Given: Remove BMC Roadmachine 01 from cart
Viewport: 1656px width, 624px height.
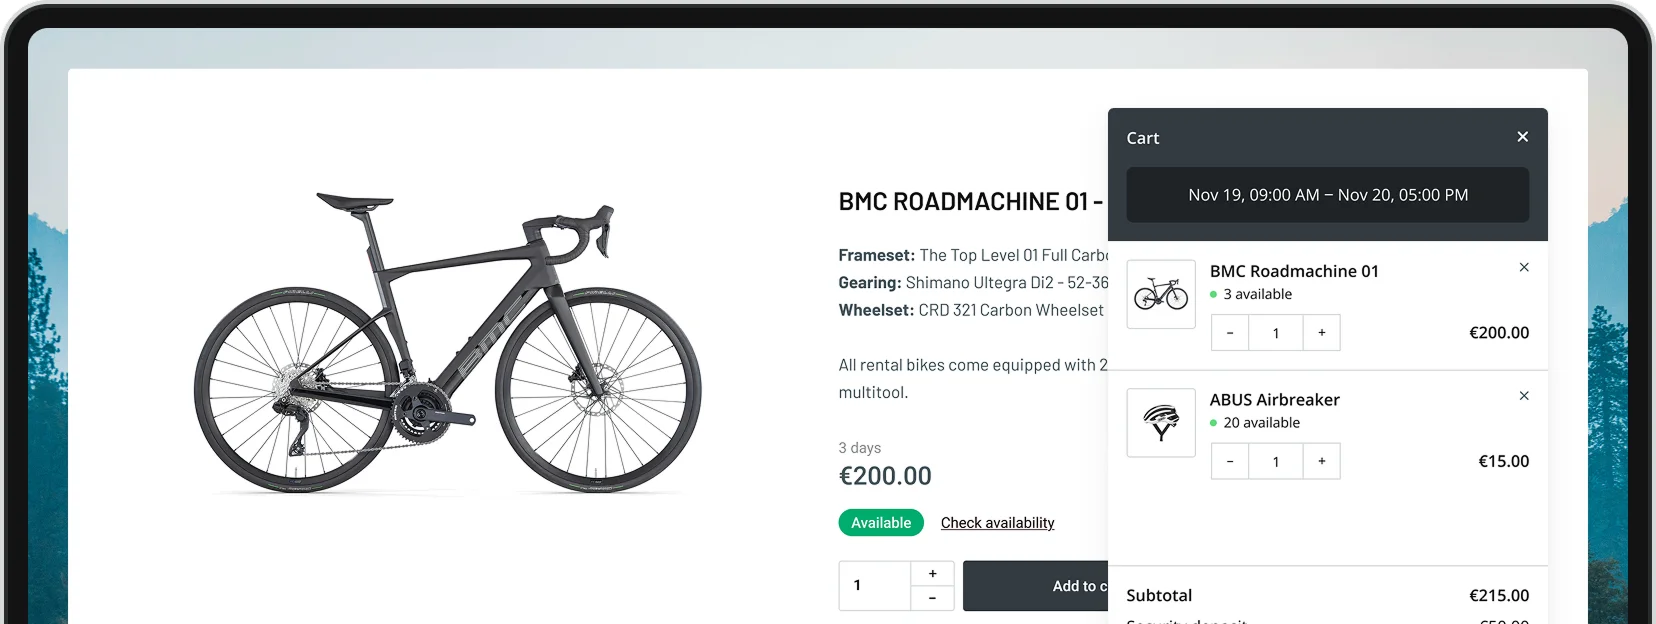Looking at the screenshot, I should [1524, 267].
